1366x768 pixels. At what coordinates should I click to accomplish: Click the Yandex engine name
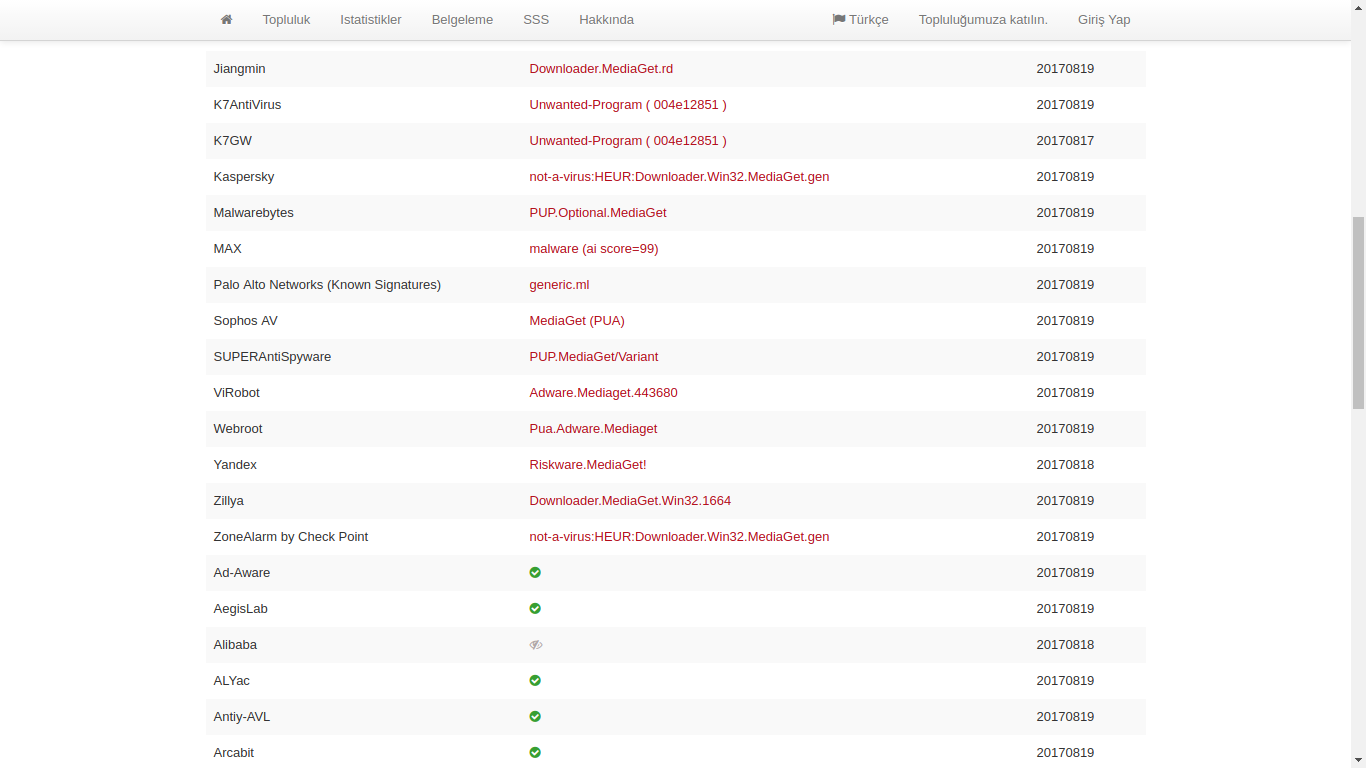tap(235, 465)
